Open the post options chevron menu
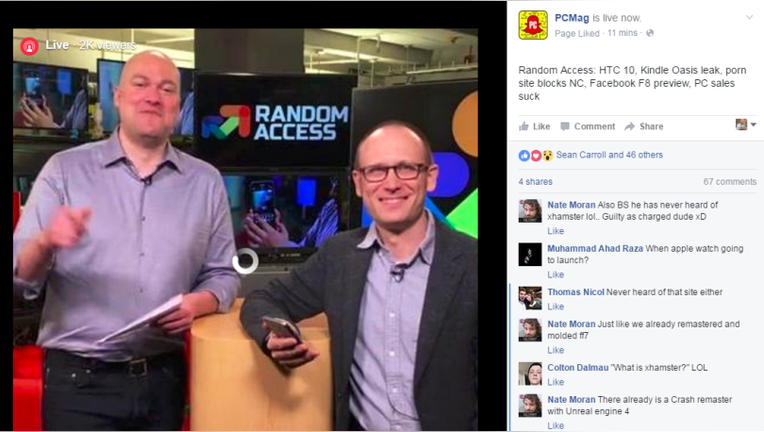 pos(749,18)
